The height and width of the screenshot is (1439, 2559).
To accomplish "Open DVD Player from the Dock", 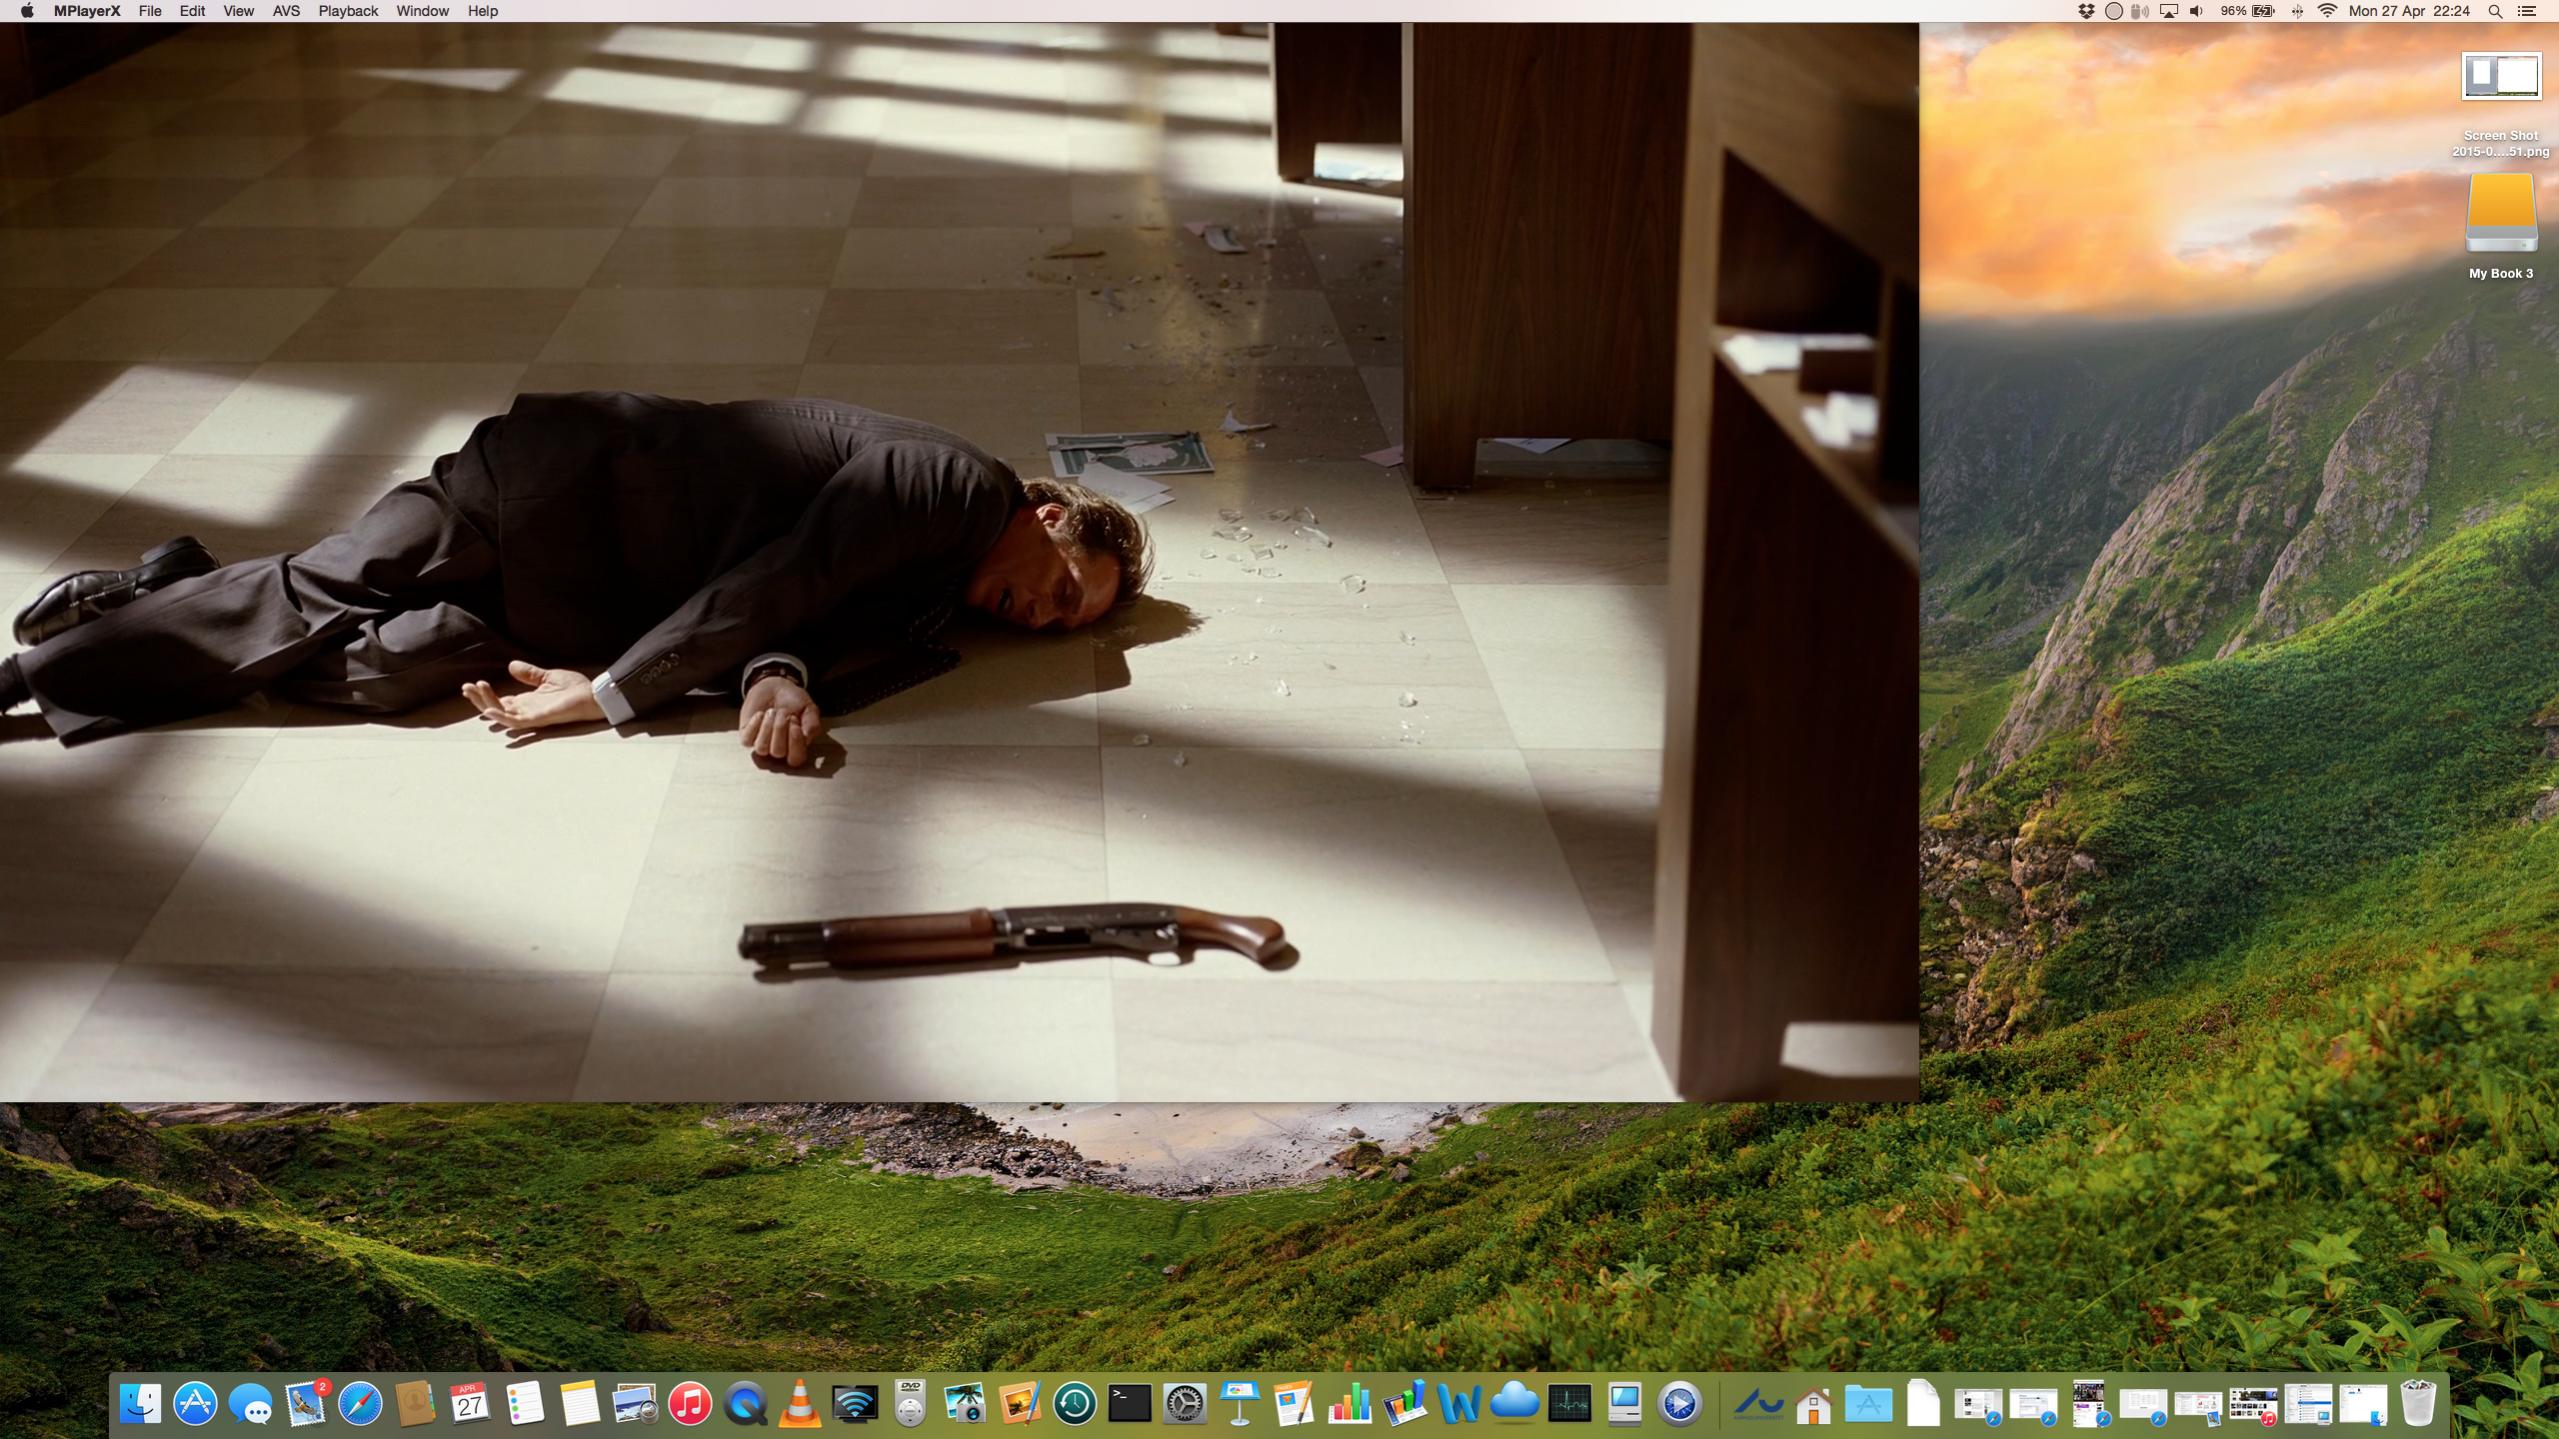I will [910, 1404].
